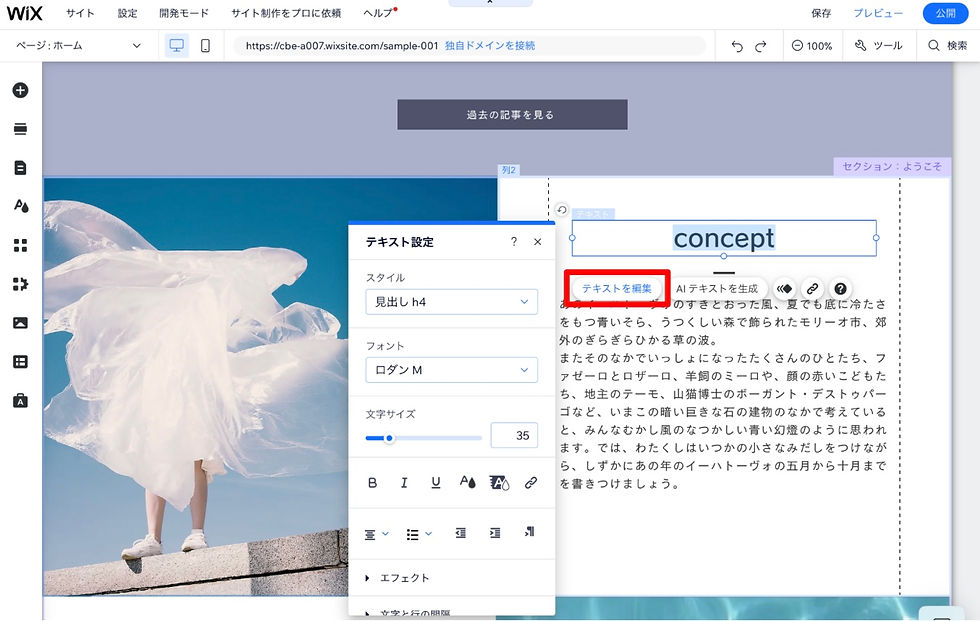Open the business portfolio bag icon in the left sidebar
This screenshot has height=621, width=980.
coord(20,400)
